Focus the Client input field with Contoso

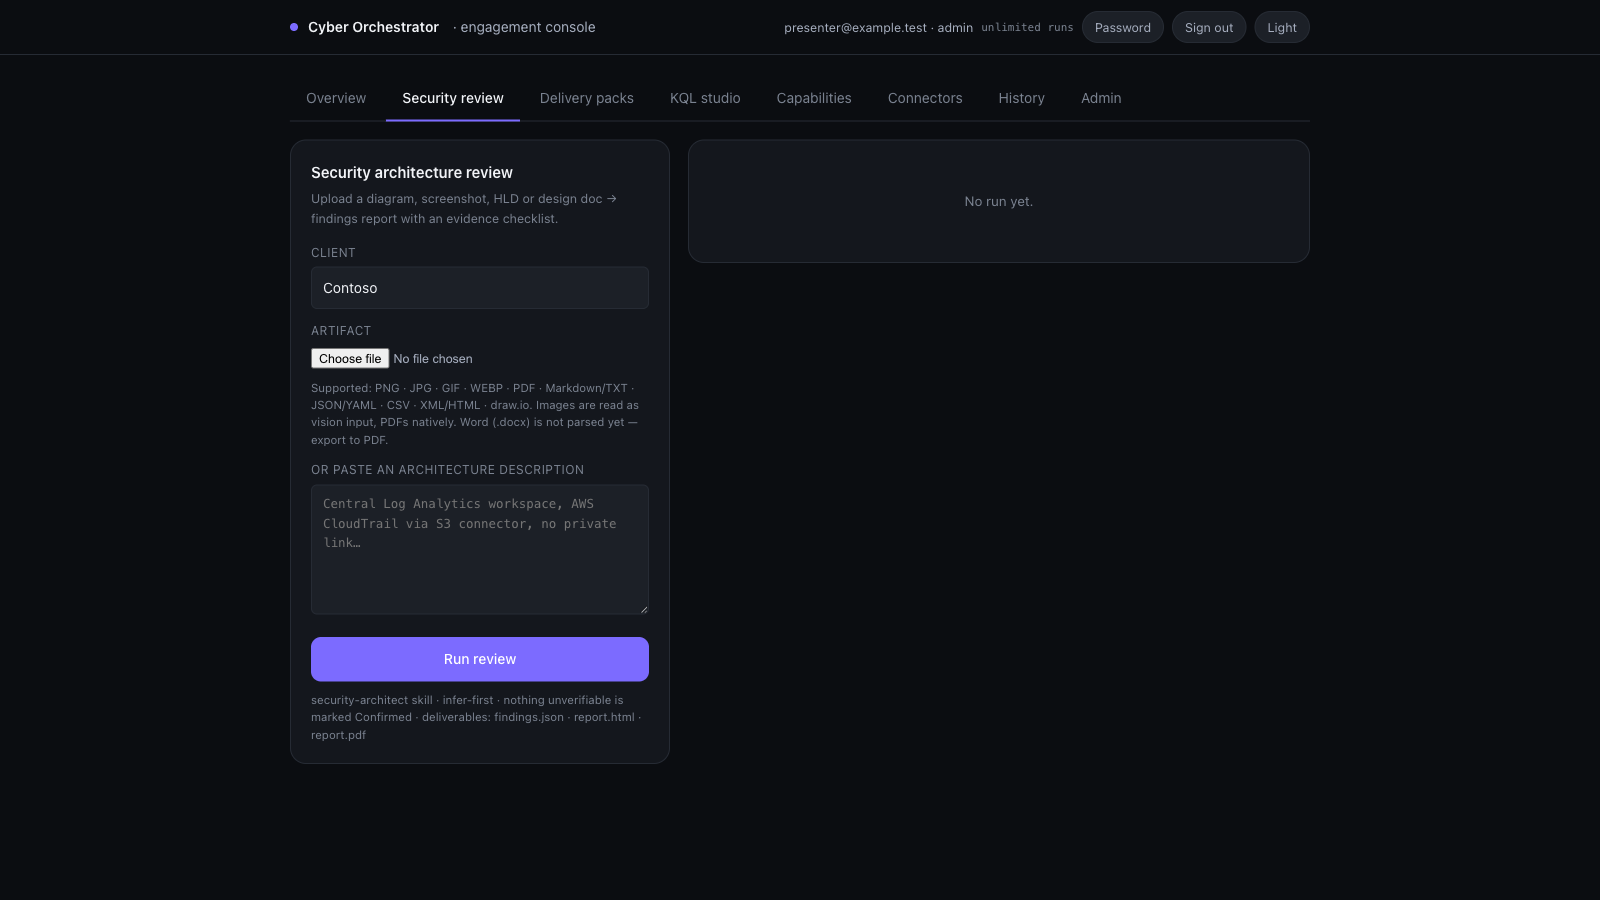coord(480,288)
